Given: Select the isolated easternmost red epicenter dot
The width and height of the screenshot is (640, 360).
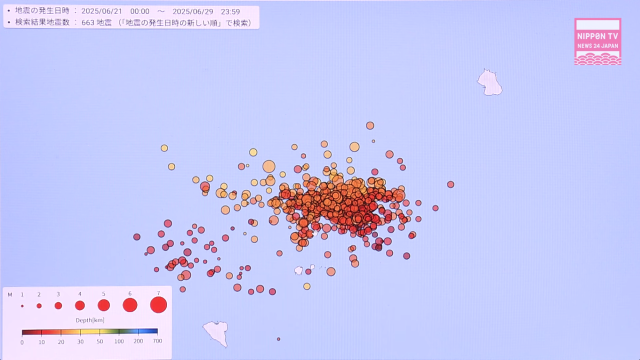Looking at the screenshot, I should point(450,184).
